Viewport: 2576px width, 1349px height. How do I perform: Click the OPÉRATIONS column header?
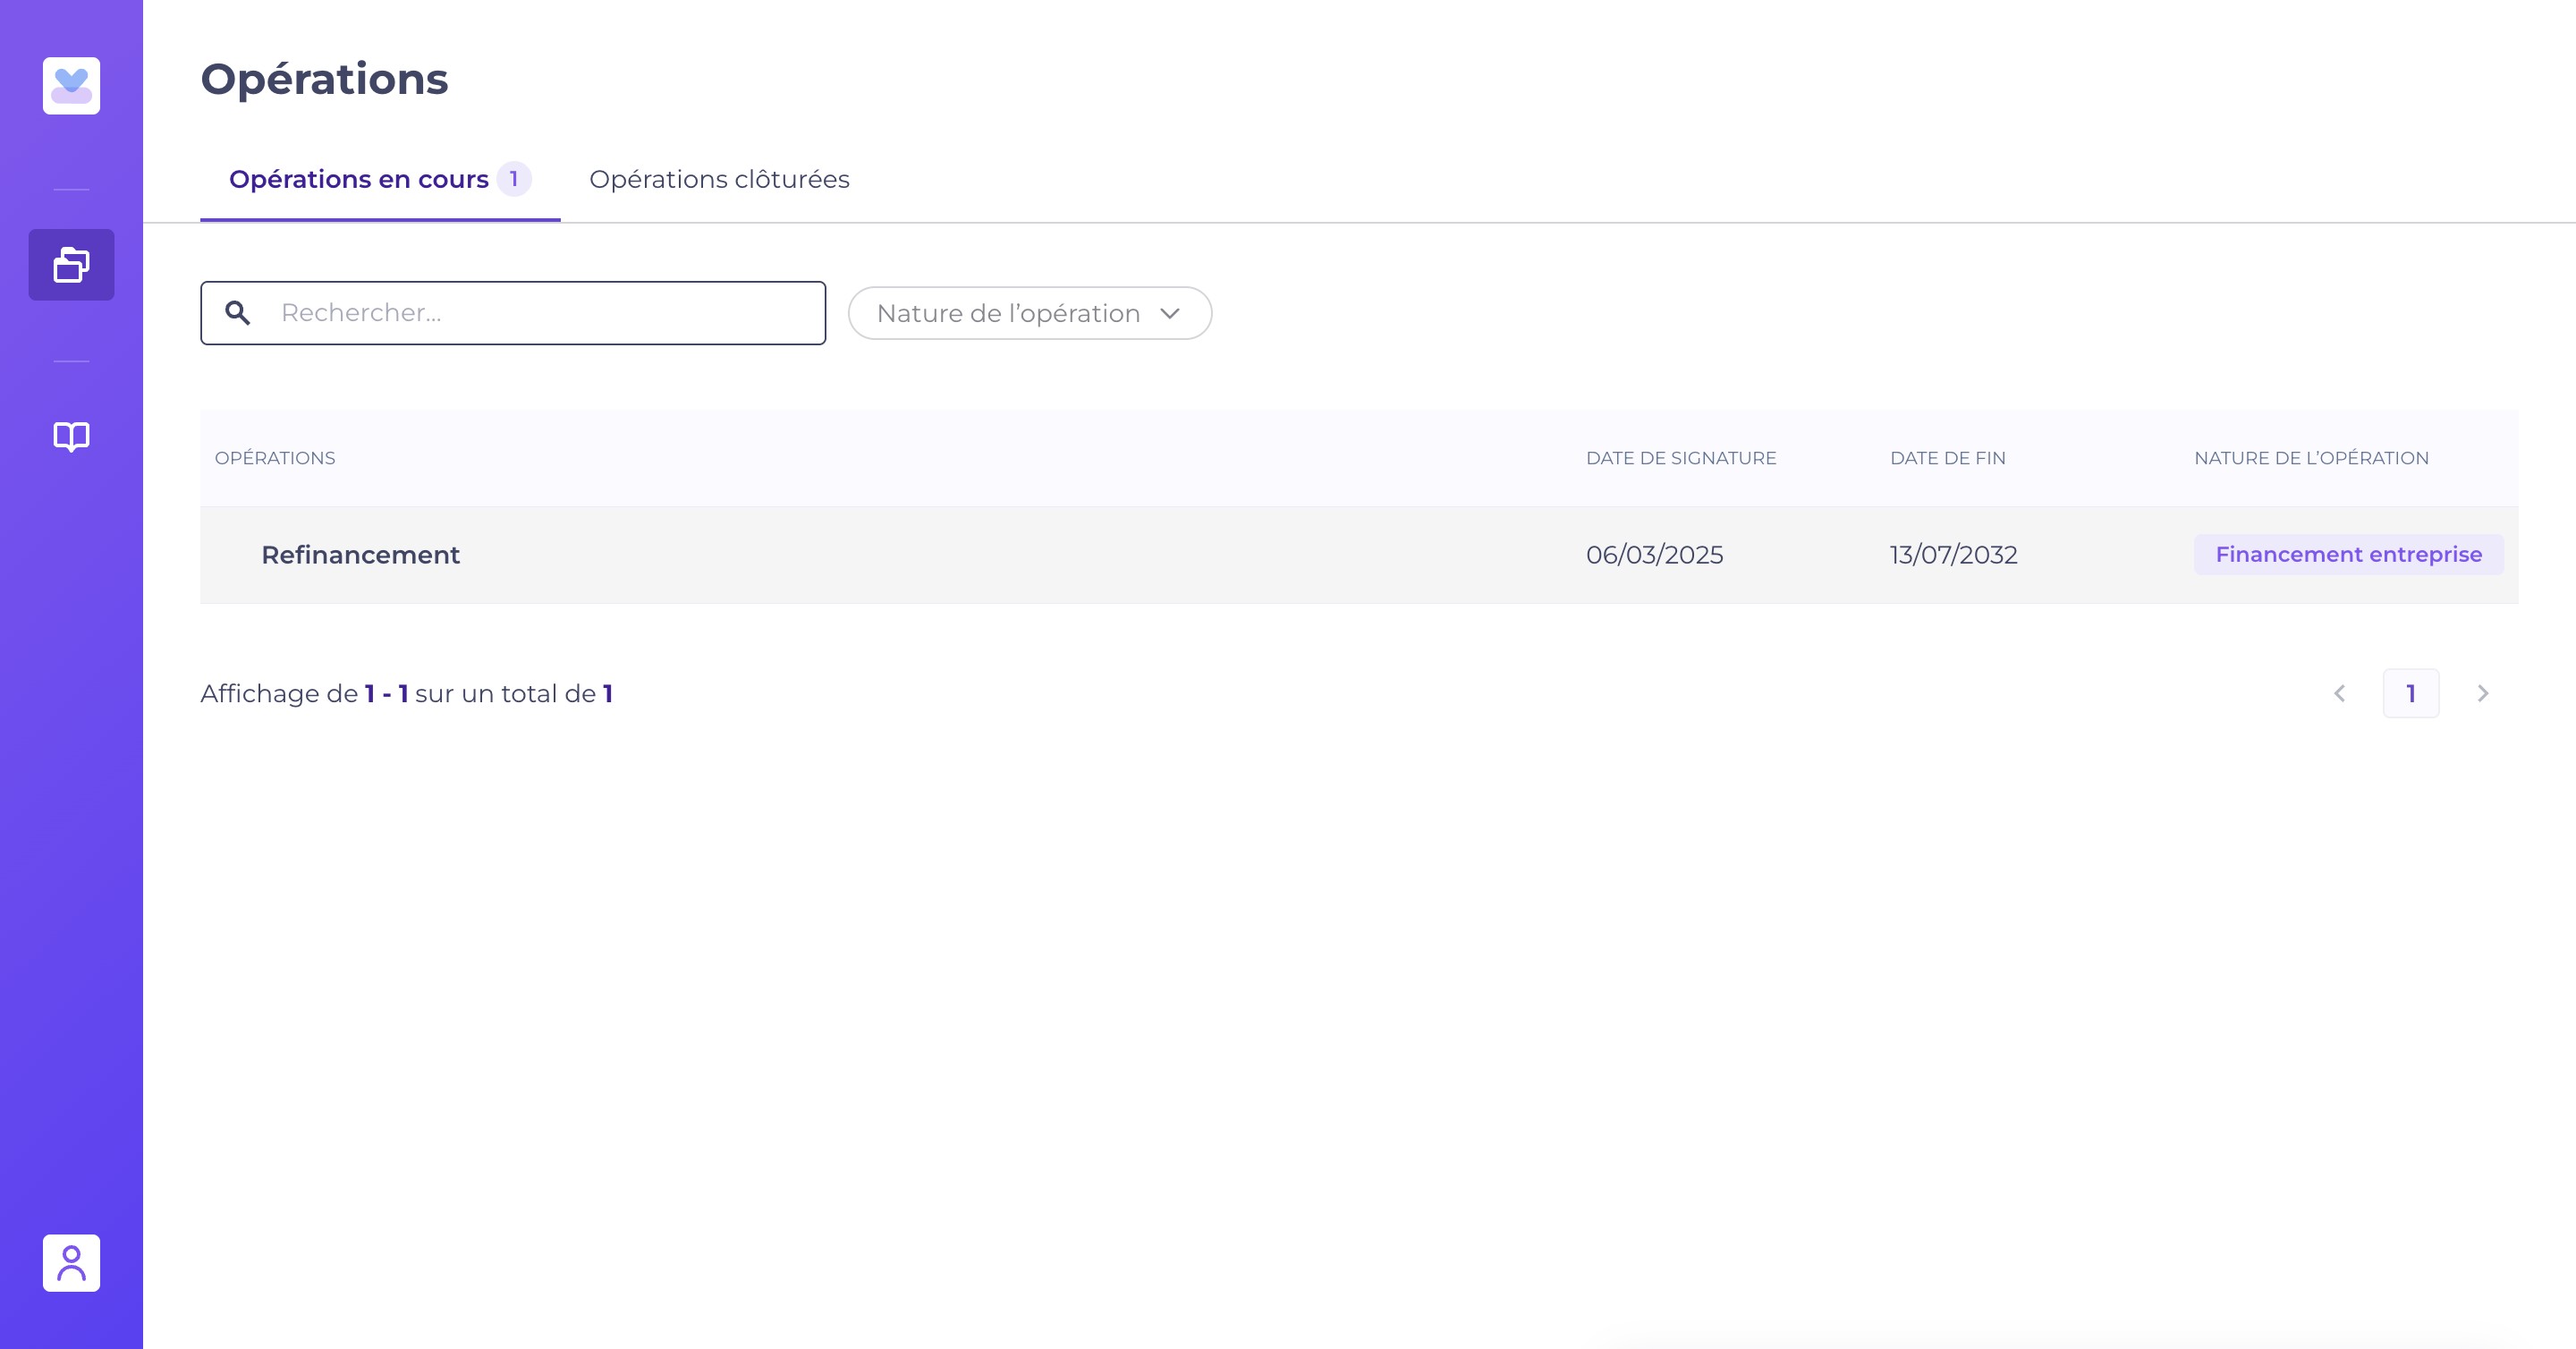pos(275,458)
